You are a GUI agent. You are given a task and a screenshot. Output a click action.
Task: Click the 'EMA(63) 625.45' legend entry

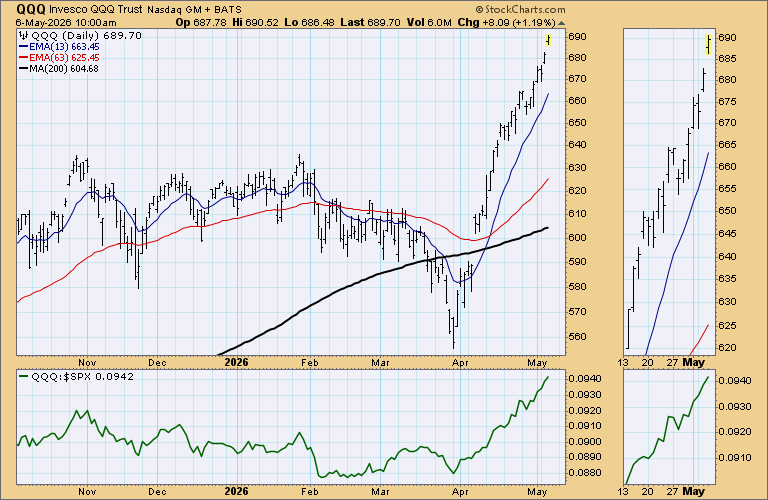(64, 58)
